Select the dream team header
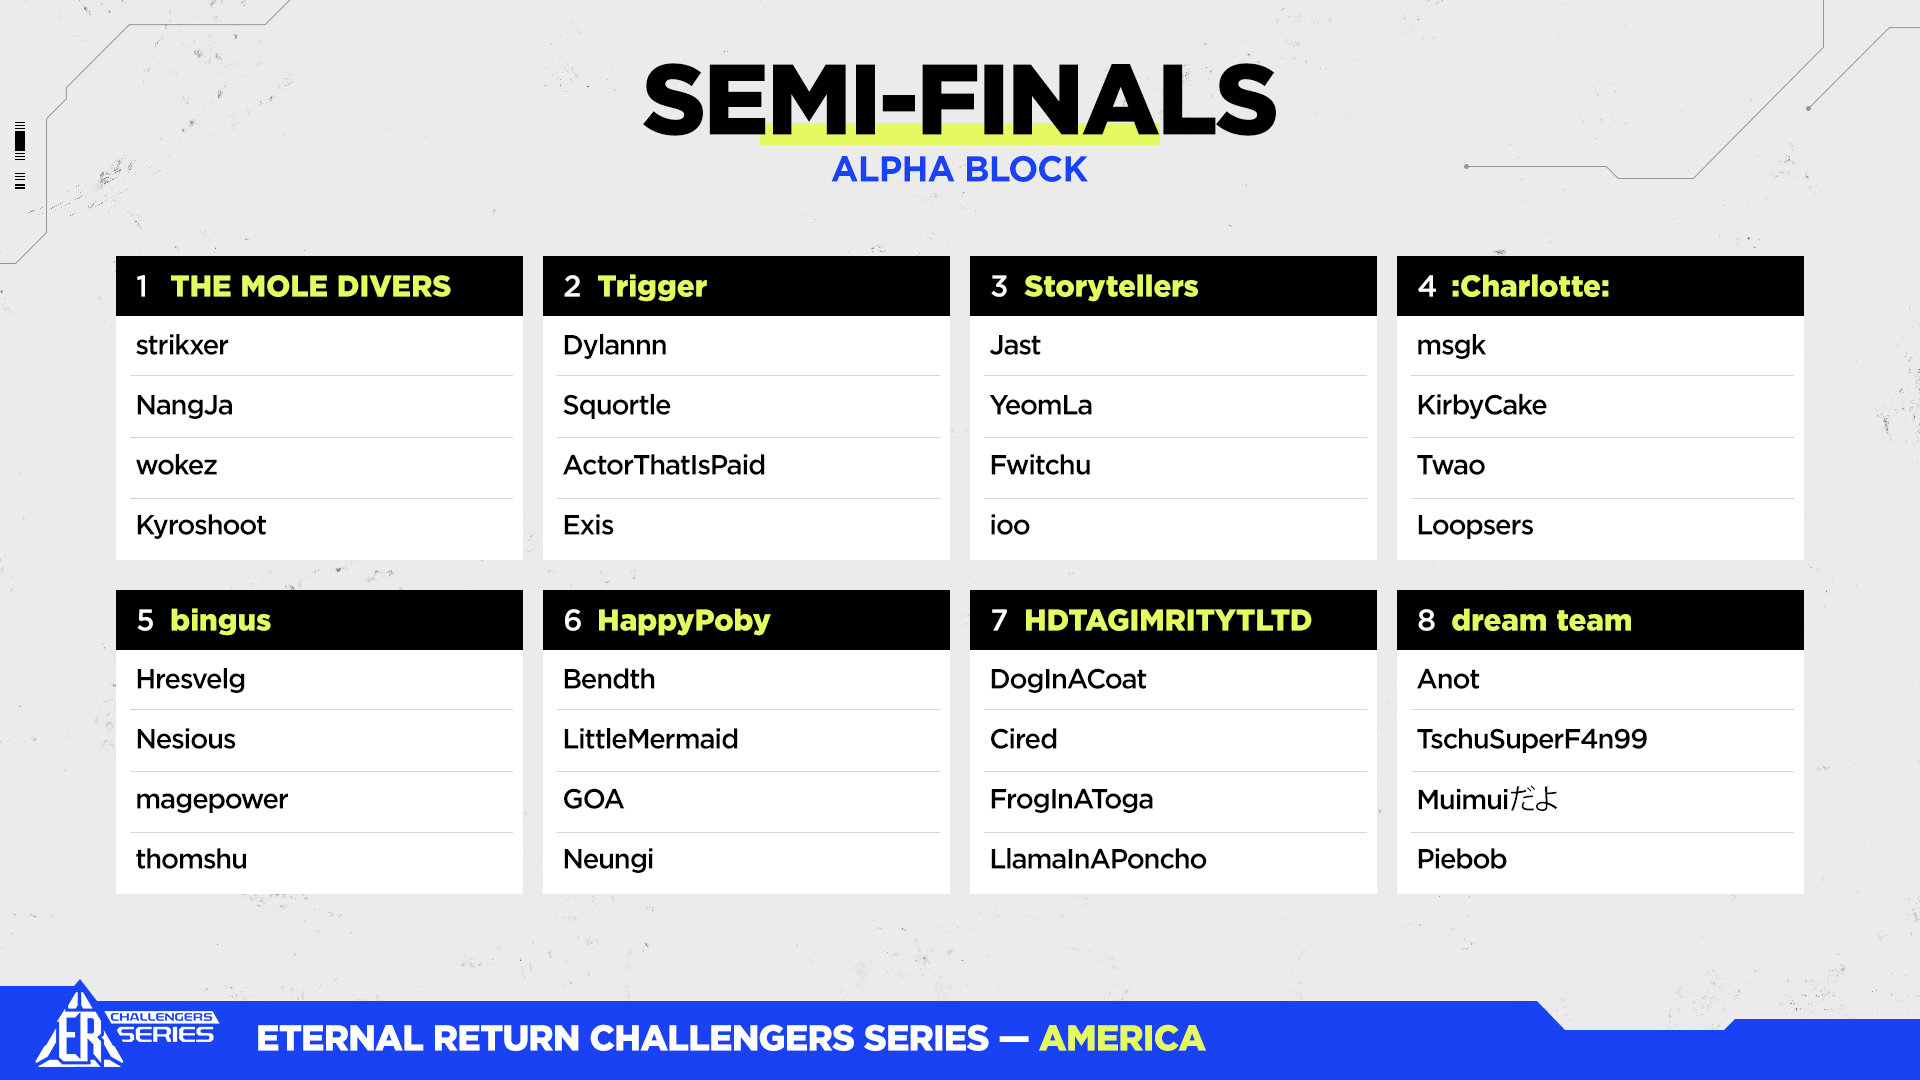This screenshot has height=1080, width=1920. click(x=1541, y=621)
